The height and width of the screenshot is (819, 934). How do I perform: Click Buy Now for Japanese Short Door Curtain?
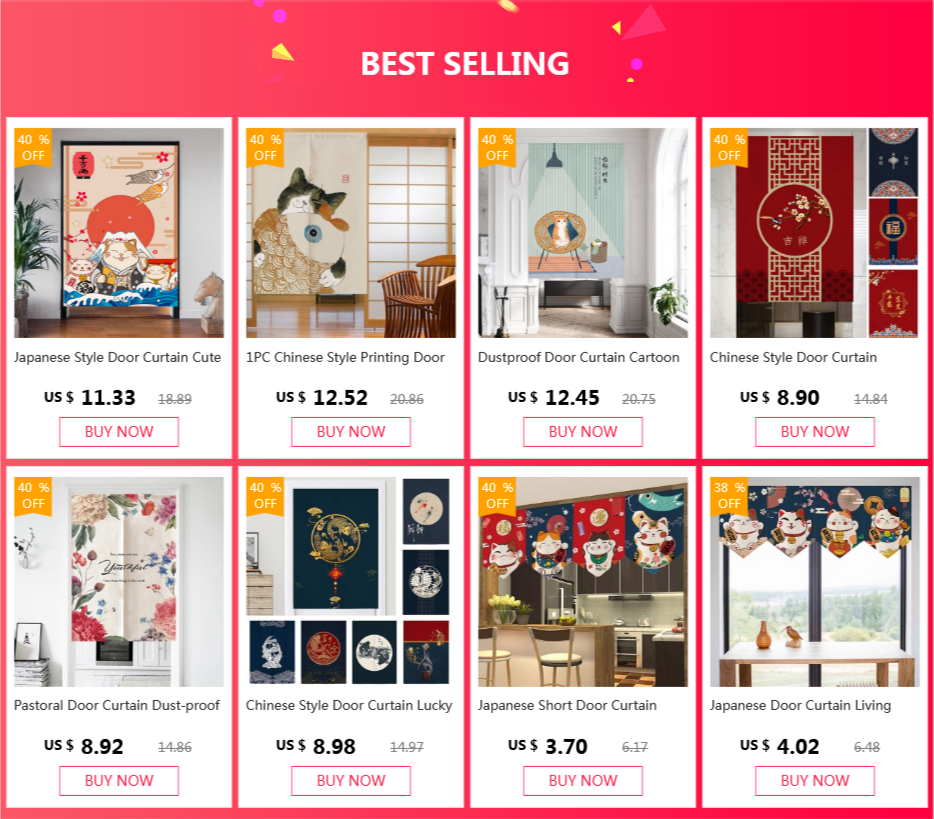pos(583,780)
